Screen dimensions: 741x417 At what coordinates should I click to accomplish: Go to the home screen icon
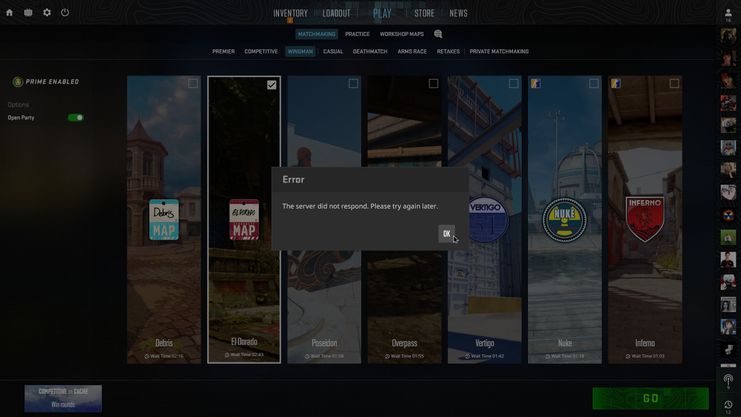9,13
